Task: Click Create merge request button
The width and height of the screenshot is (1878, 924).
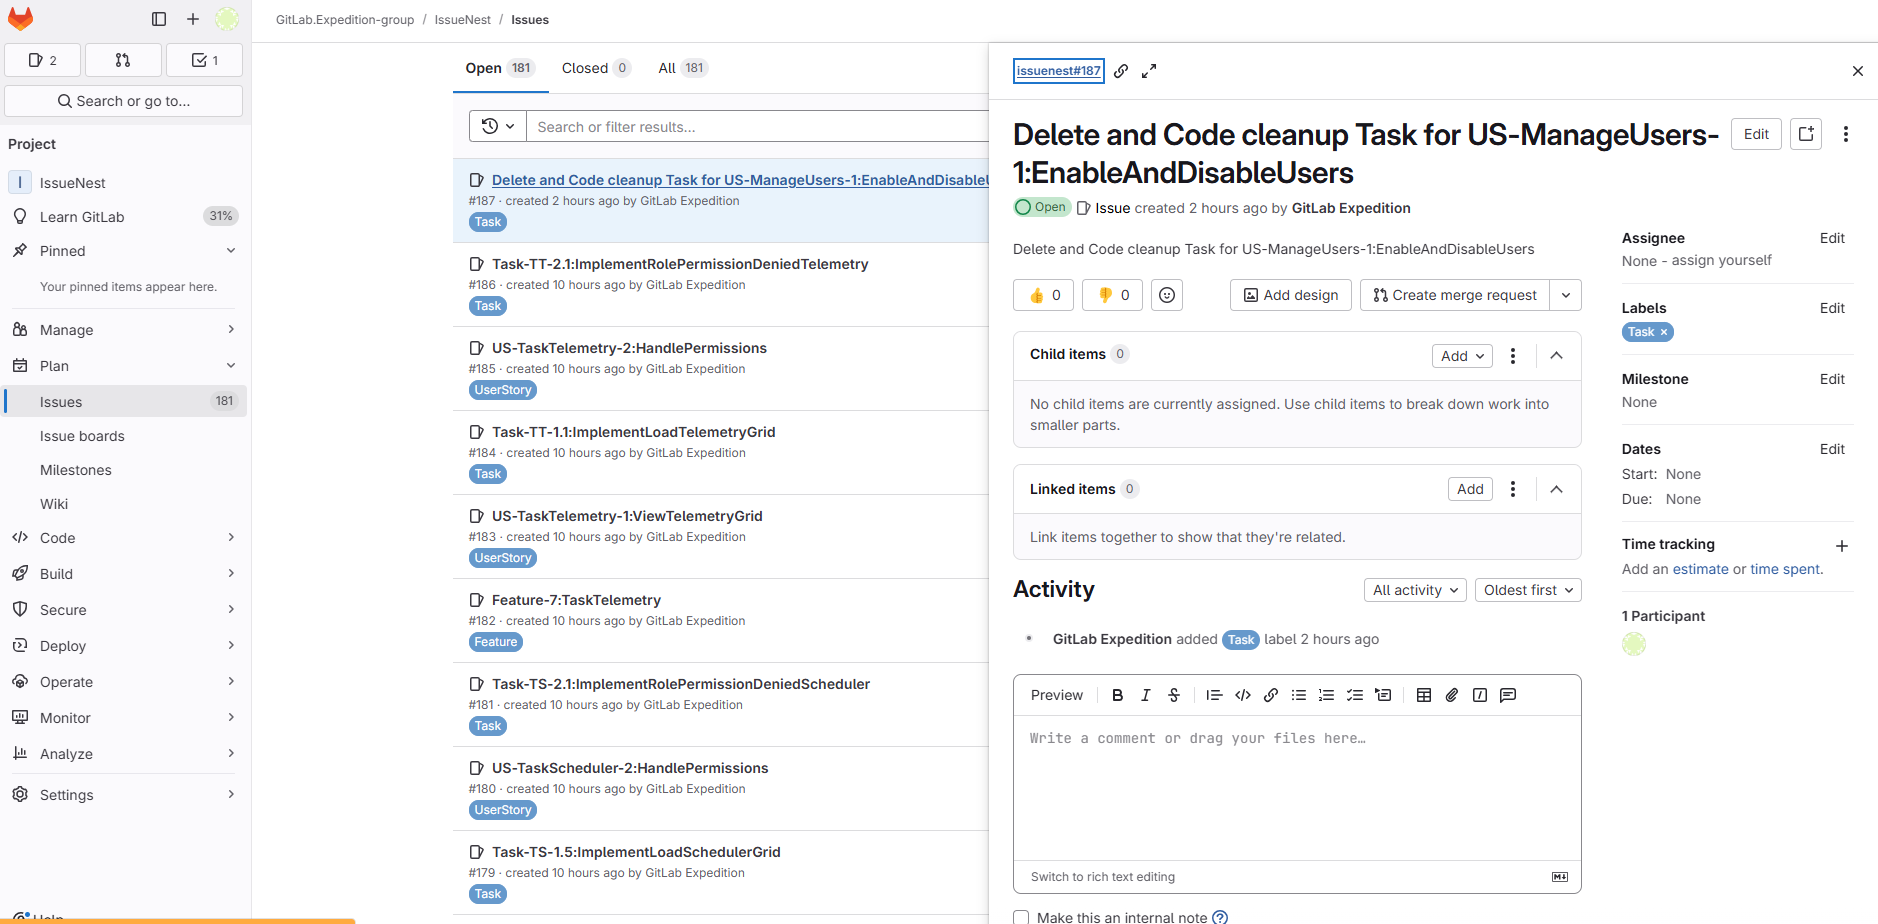Action: [1455, 295]
